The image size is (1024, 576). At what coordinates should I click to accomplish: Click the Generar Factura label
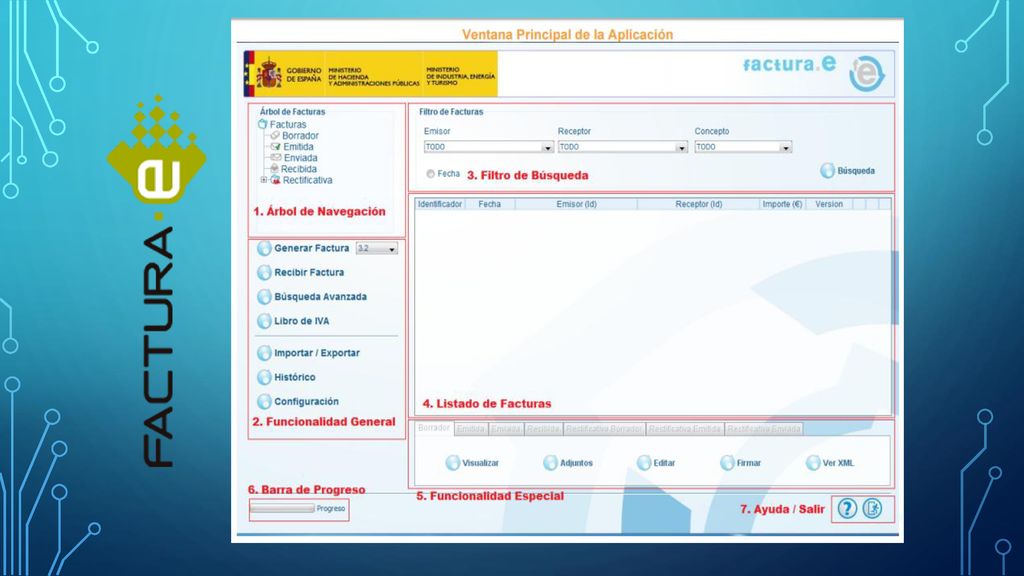[312, 248]
